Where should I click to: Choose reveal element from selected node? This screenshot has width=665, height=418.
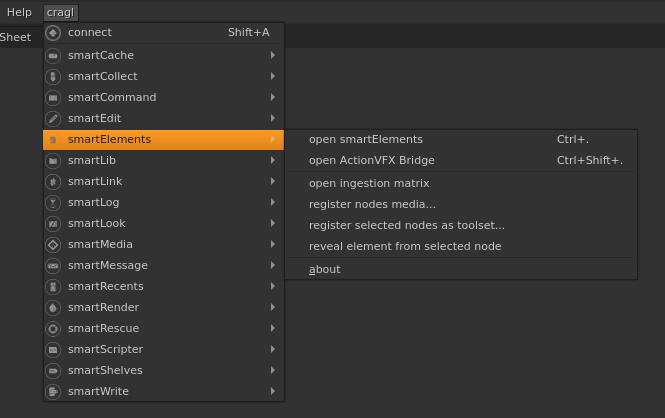coord(462,246)
